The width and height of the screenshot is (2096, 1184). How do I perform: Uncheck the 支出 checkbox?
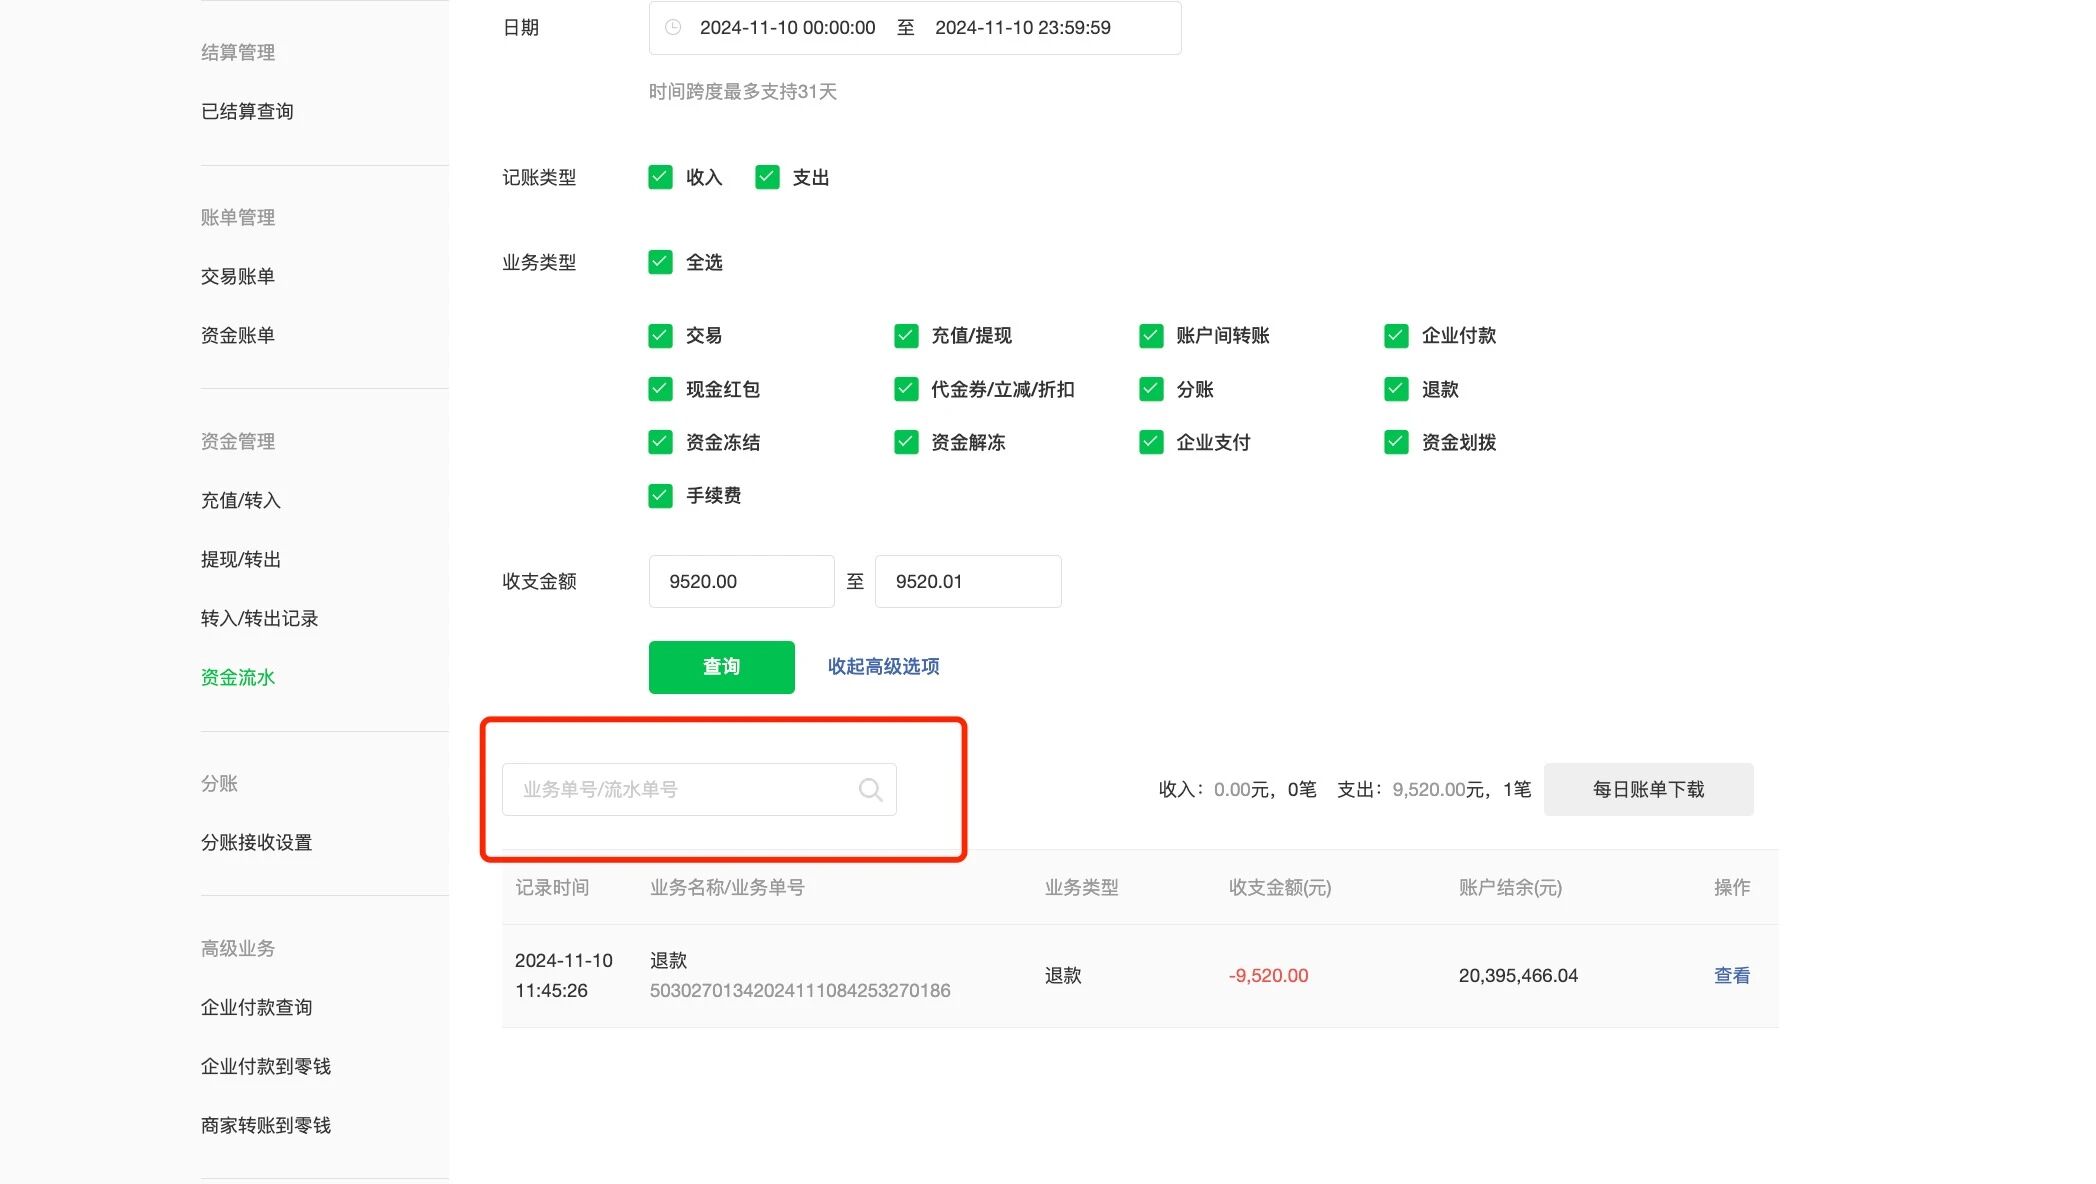point(767,178)
